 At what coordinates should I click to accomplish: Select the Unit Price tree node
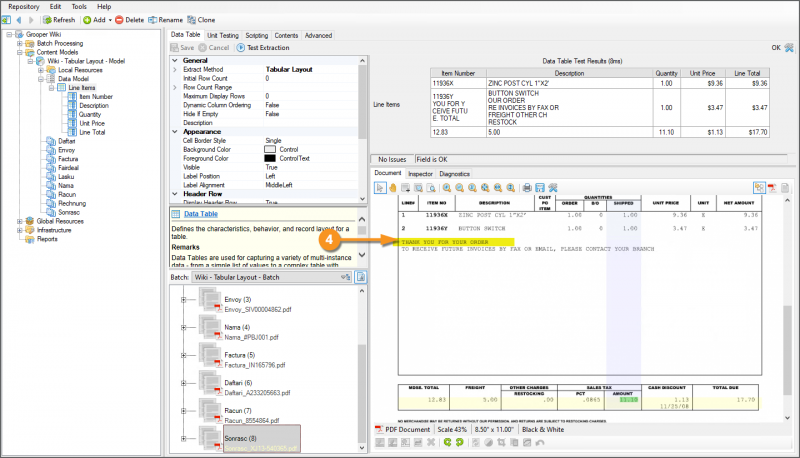(x=92, y=123)
